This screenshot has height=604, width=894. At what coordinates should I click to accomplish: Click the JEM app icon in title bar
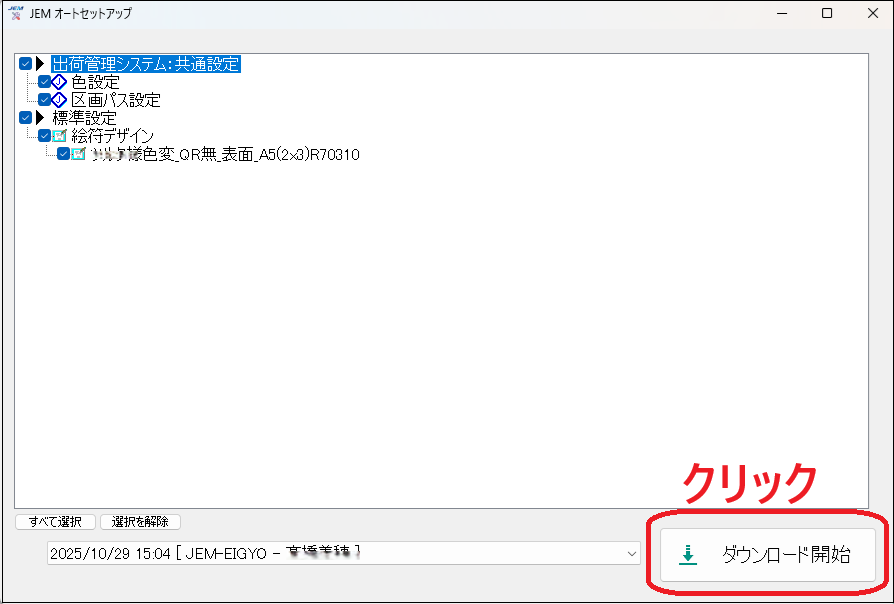(15, 14)
